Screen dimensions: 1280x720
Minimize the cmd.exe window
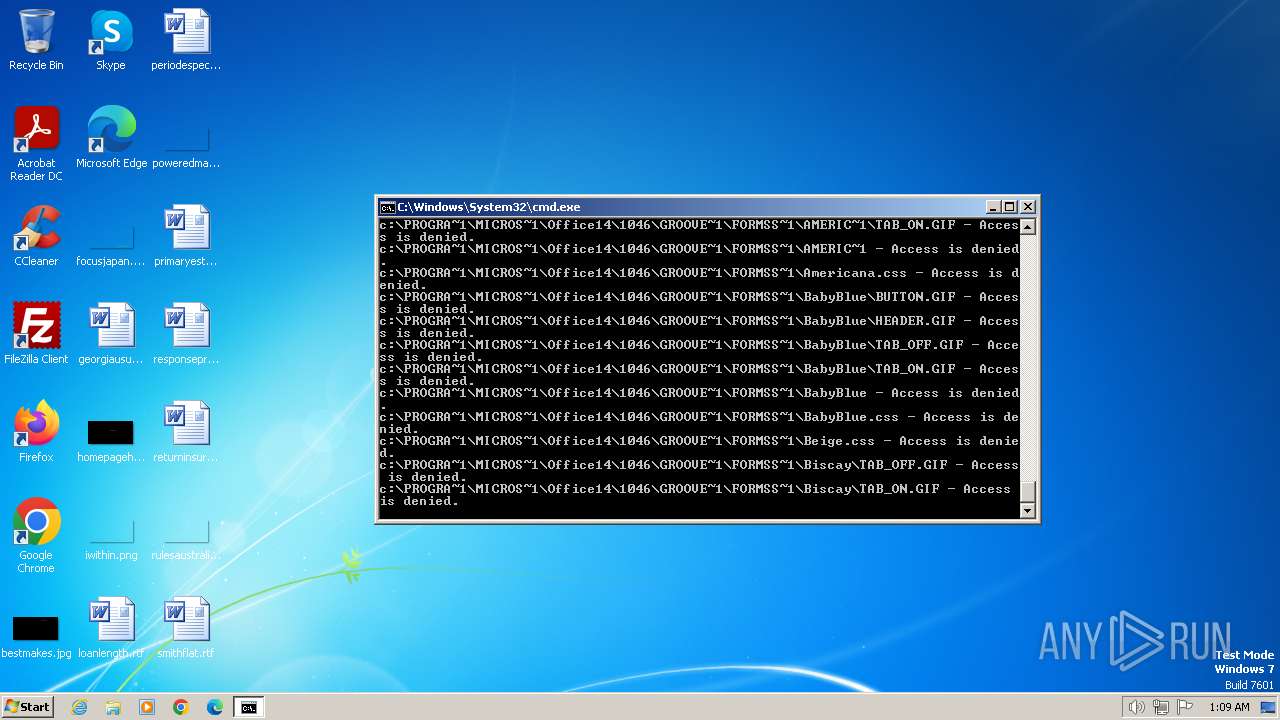(993, 207)
